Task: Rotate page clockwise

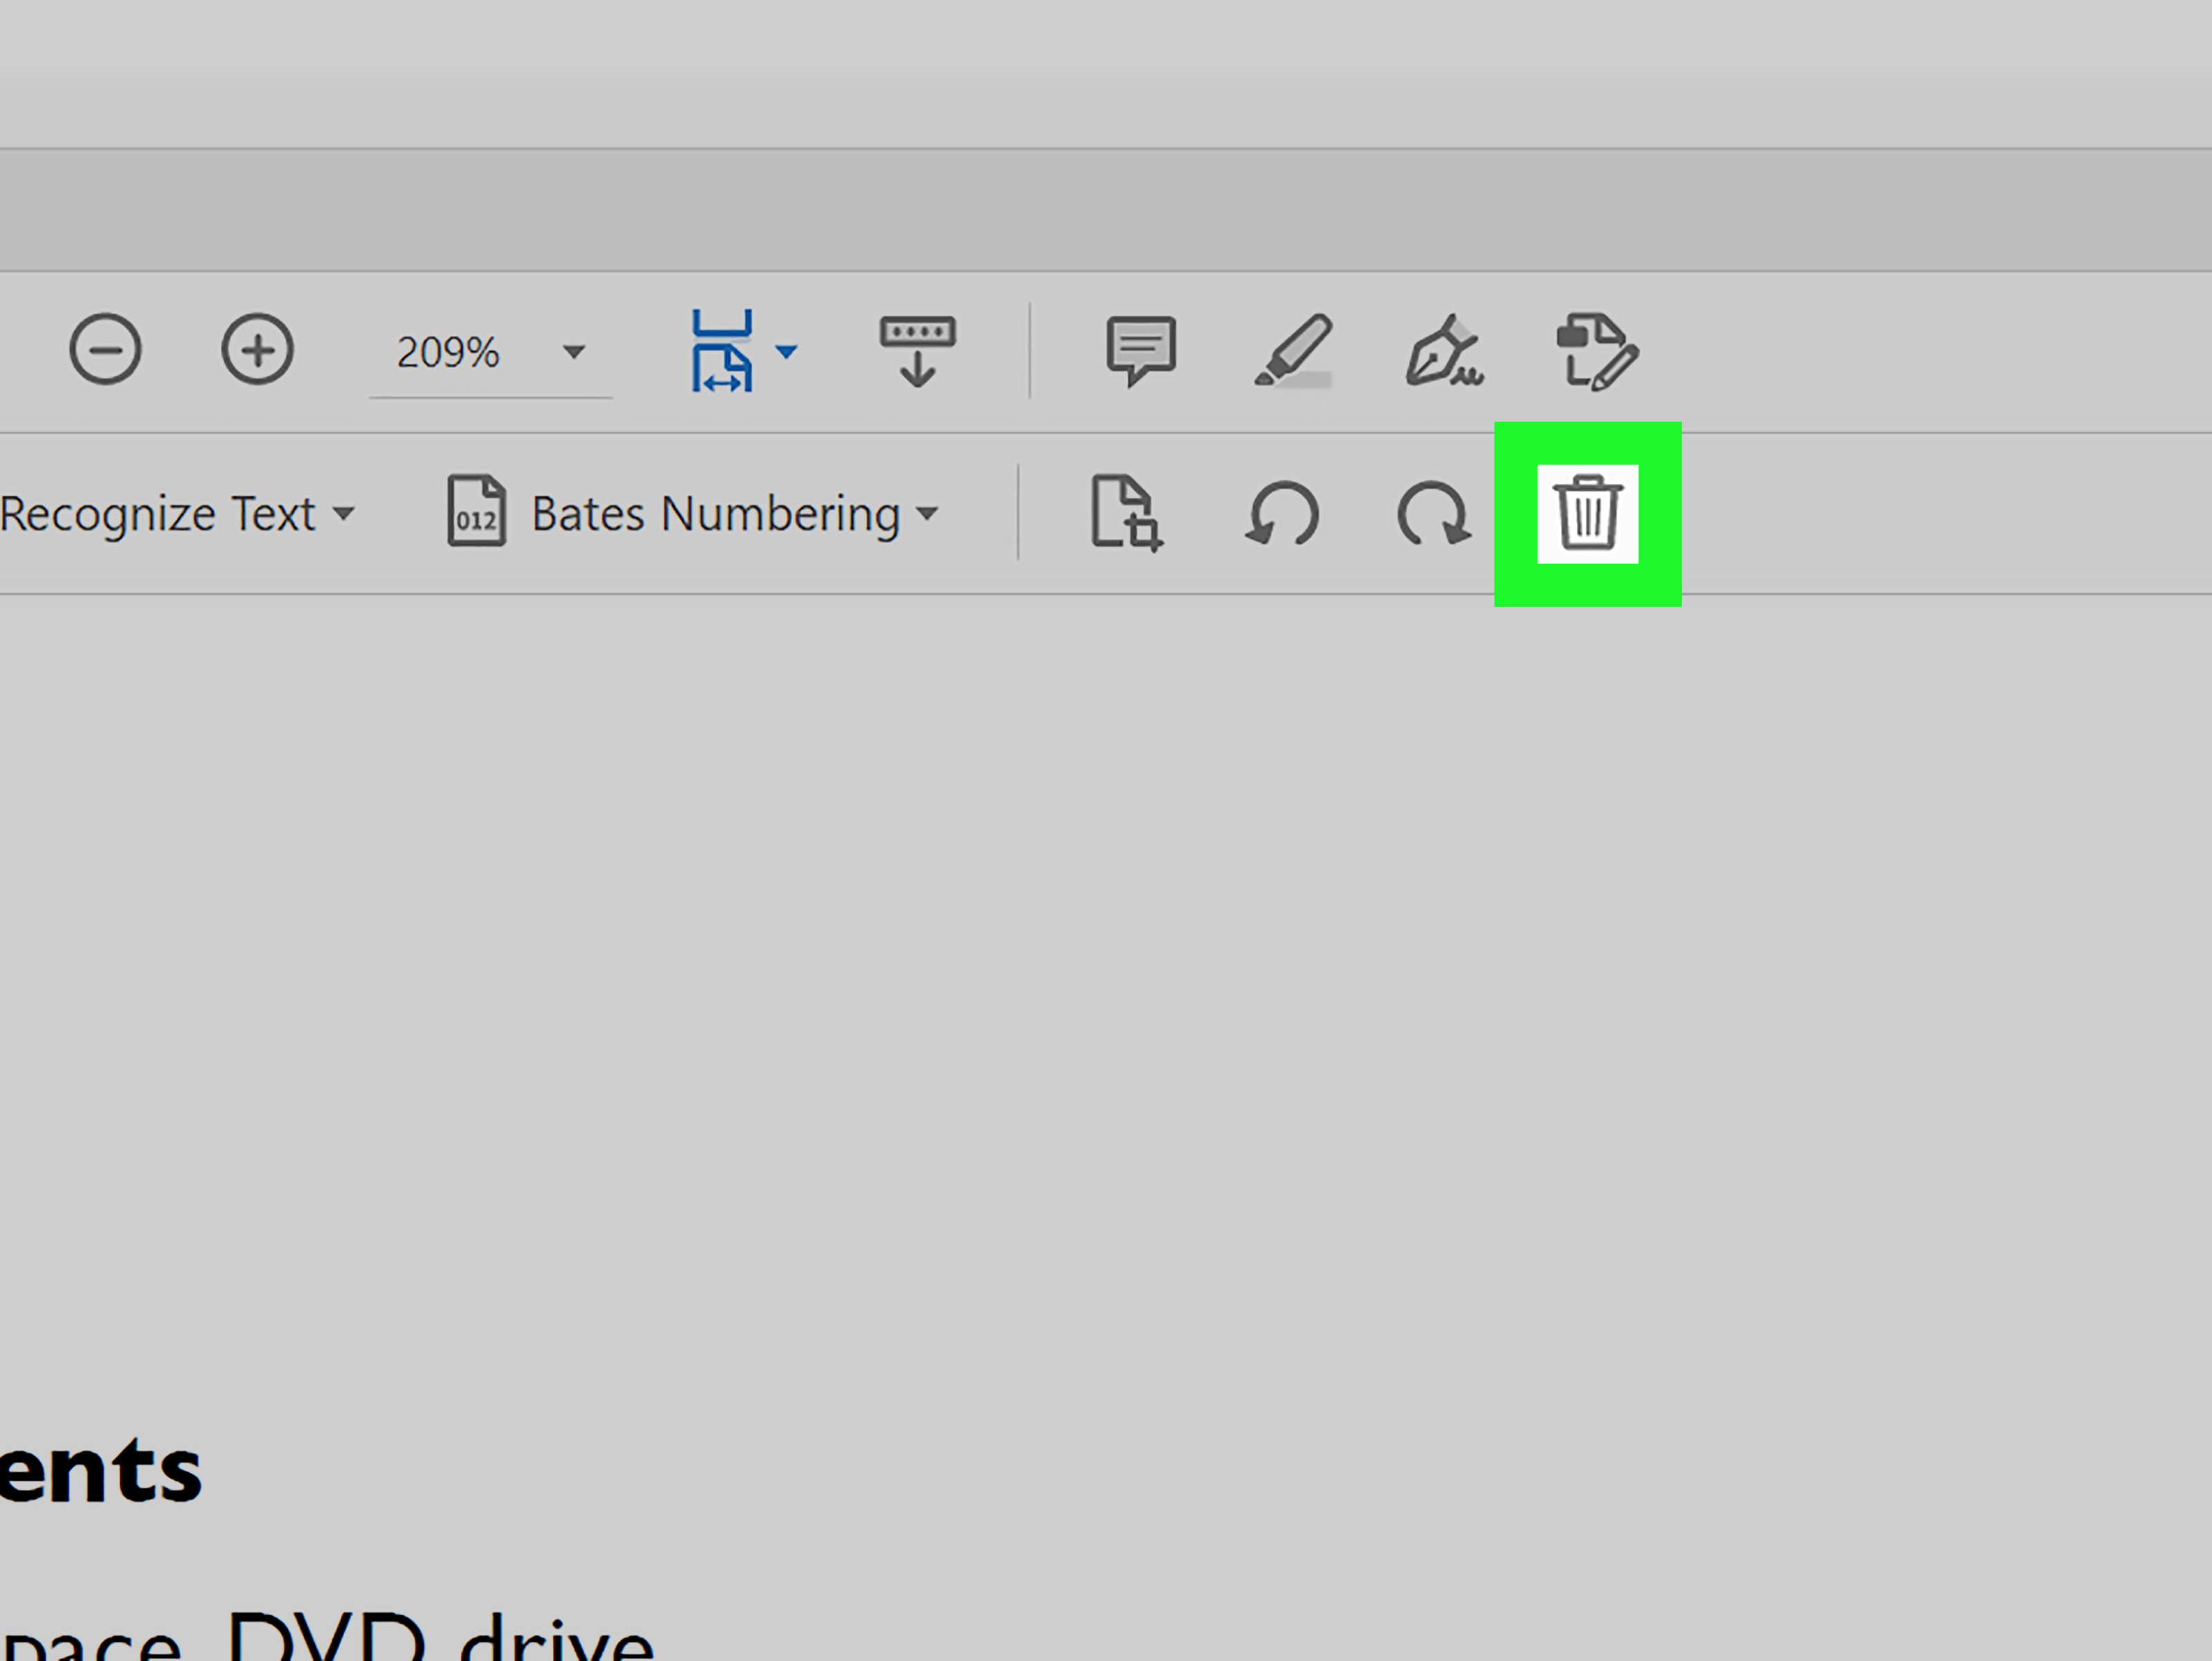Action: pyautogui.click(x=1433, y=514)
